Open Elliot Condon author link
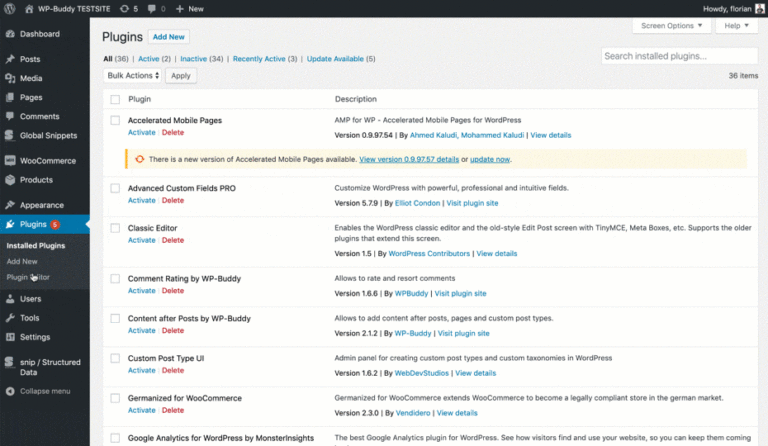This screenshot has height=446, width=768. (417, 203)
